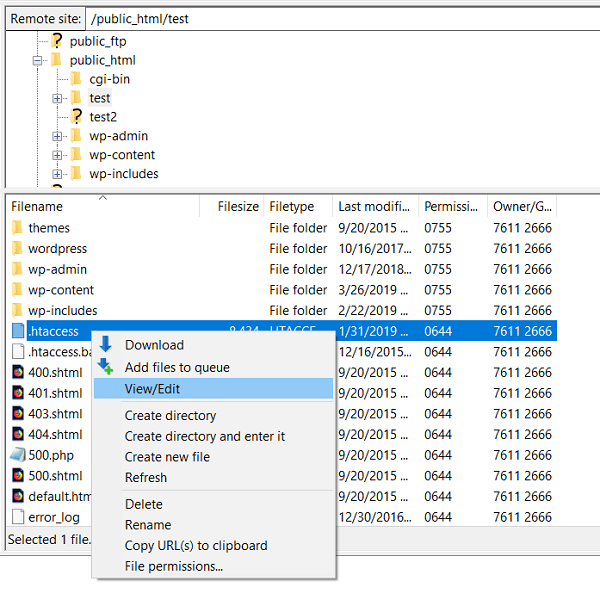Sort by the Last modified column header

pyautogui.click(x=375, y=206)
